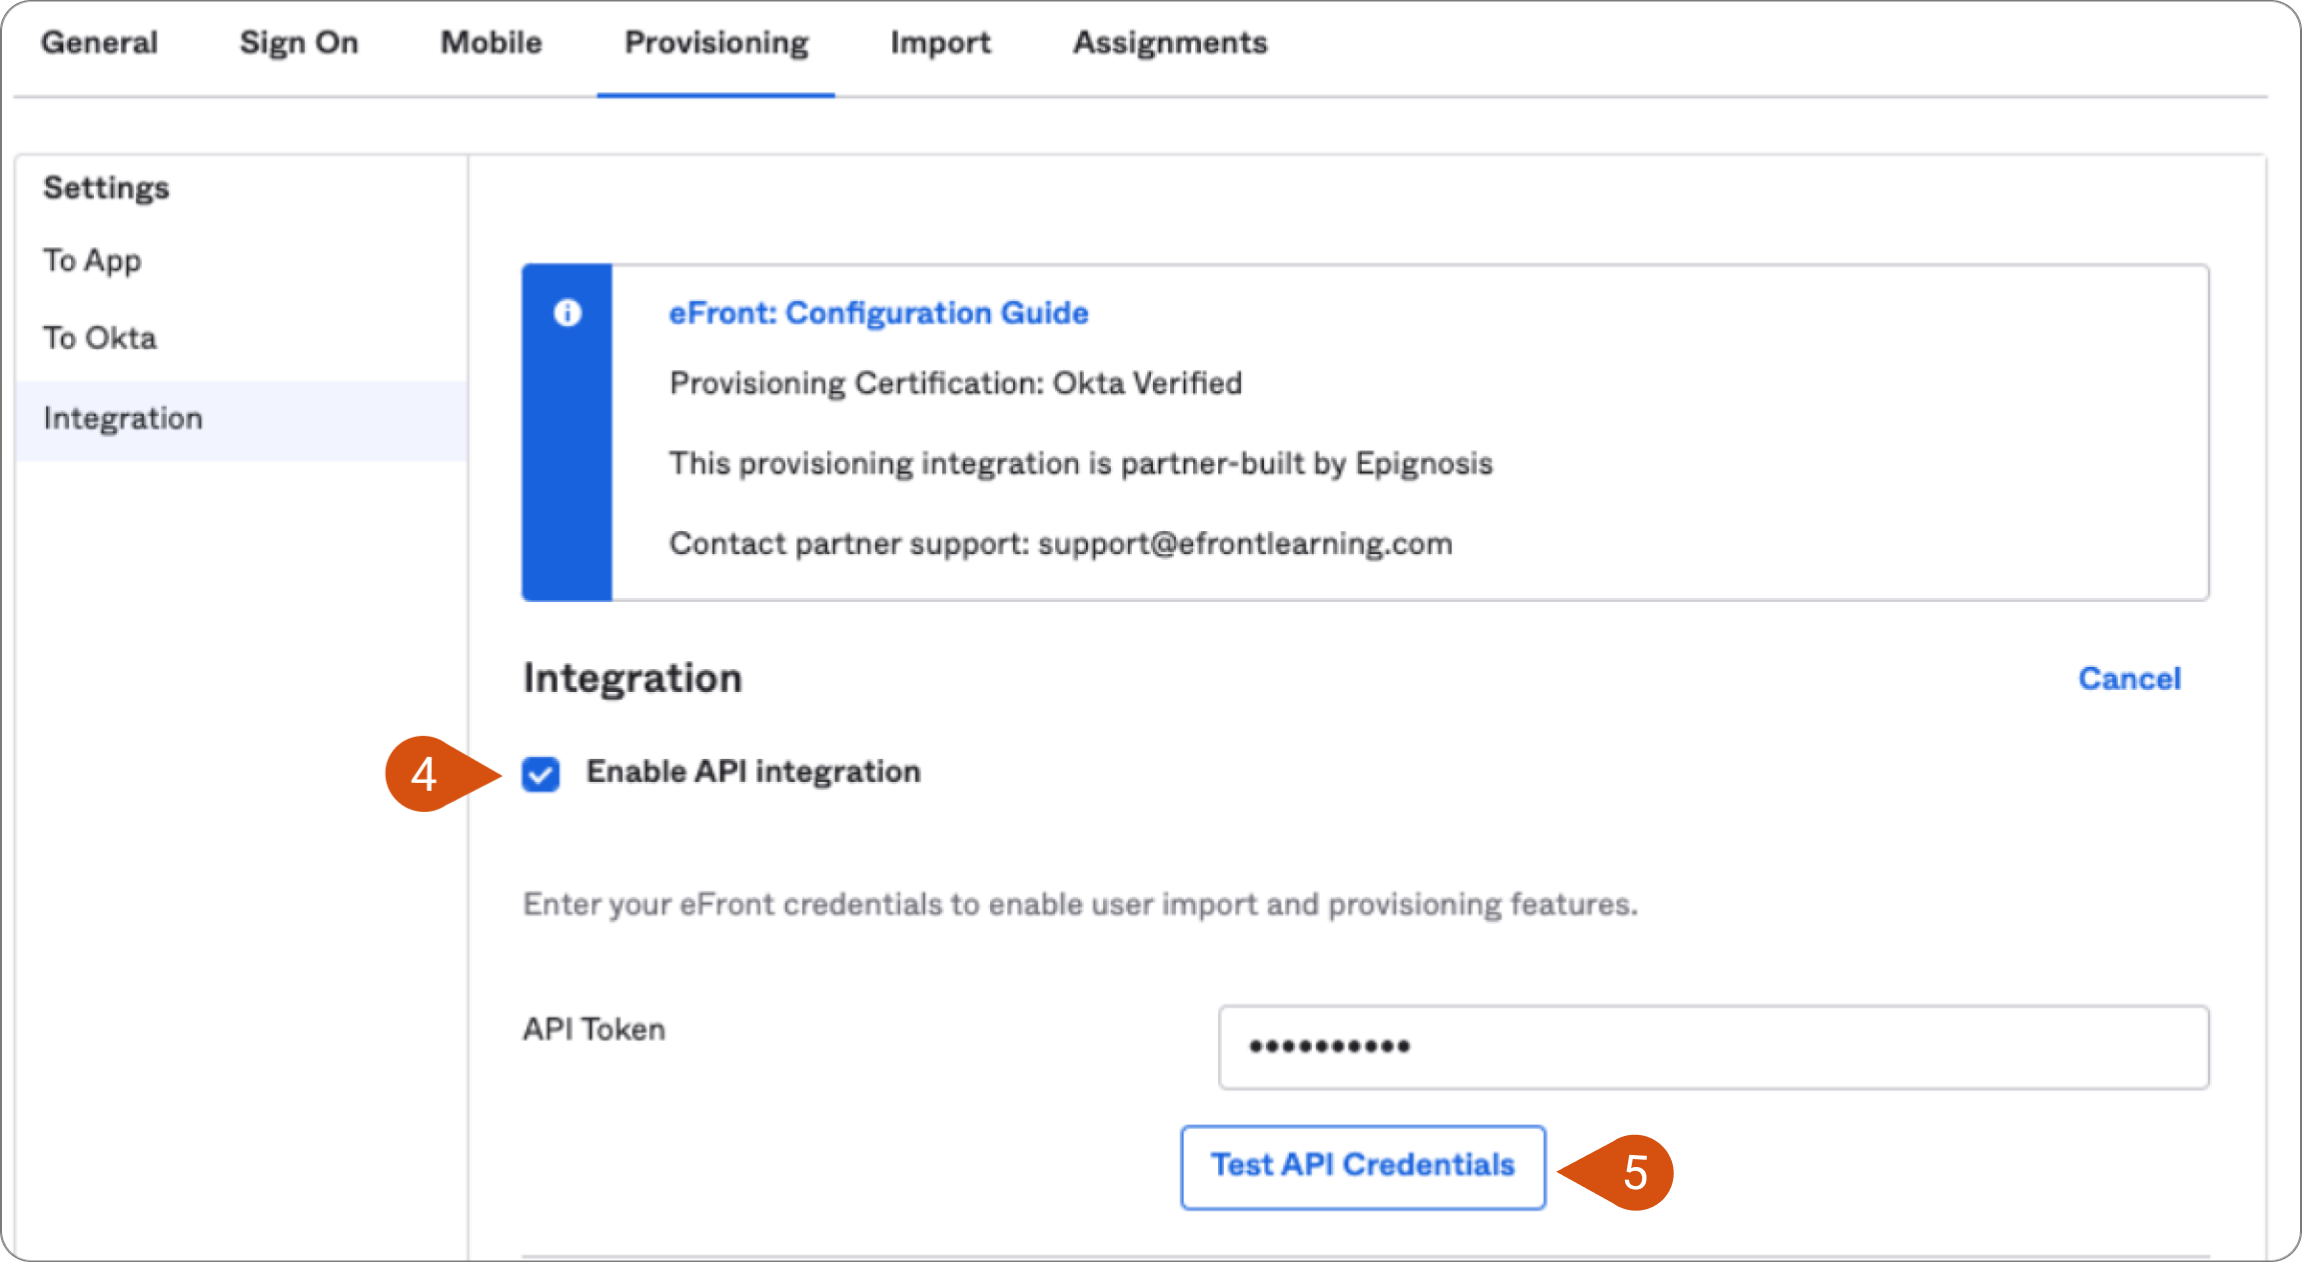
Task: Click the blue info icon
Action: (x=567, y=313)
